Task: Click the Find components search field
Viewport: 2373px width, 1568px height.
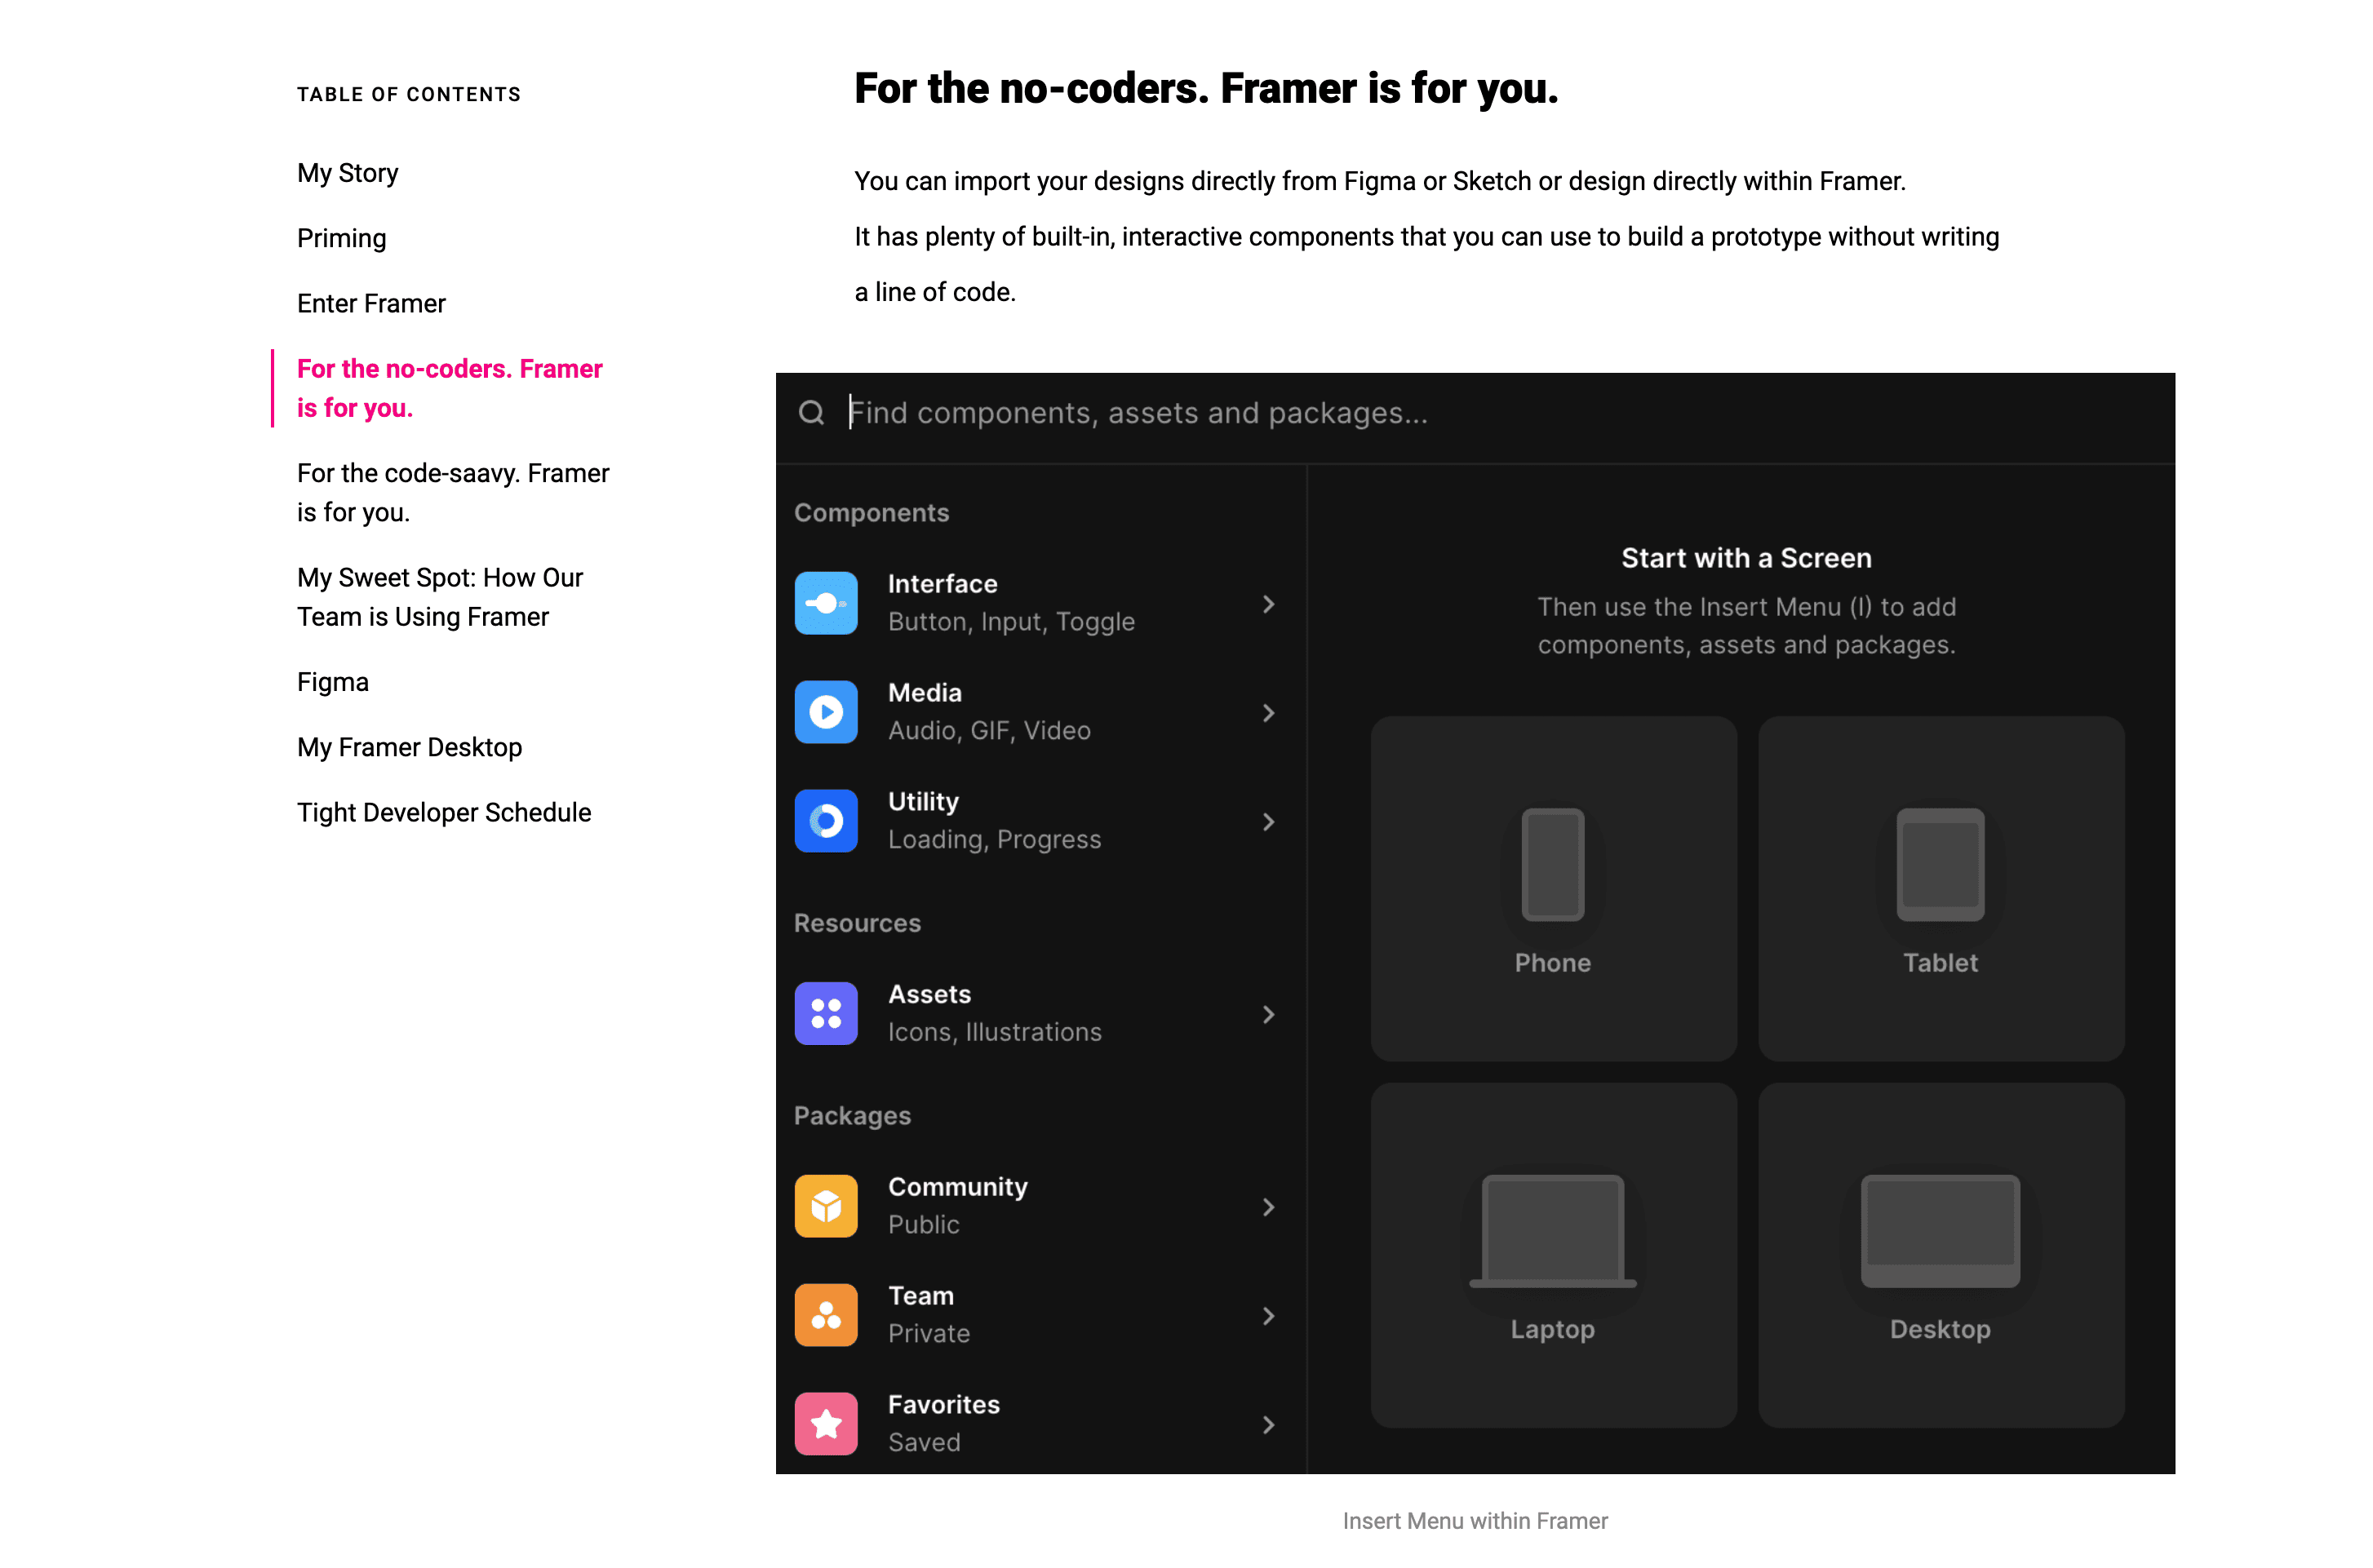Action: (1400, 413)
